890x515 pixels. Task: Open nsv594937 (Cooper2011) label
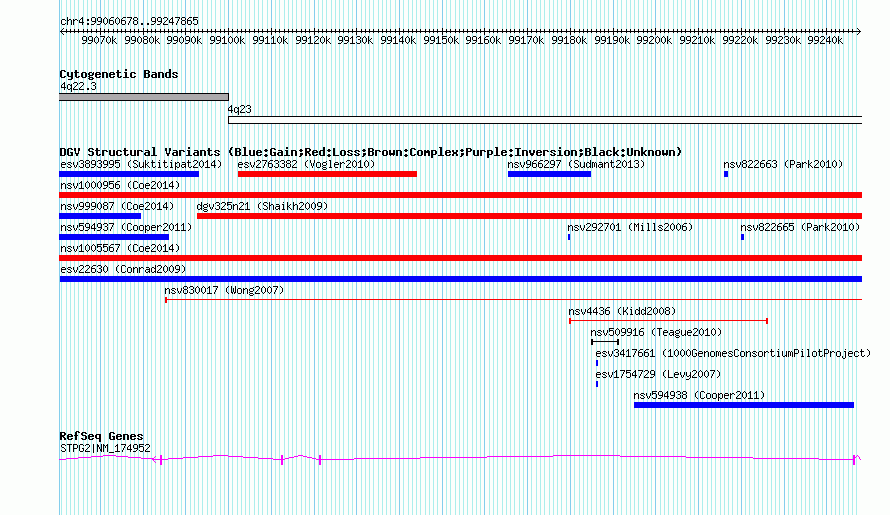coord(126,227)
